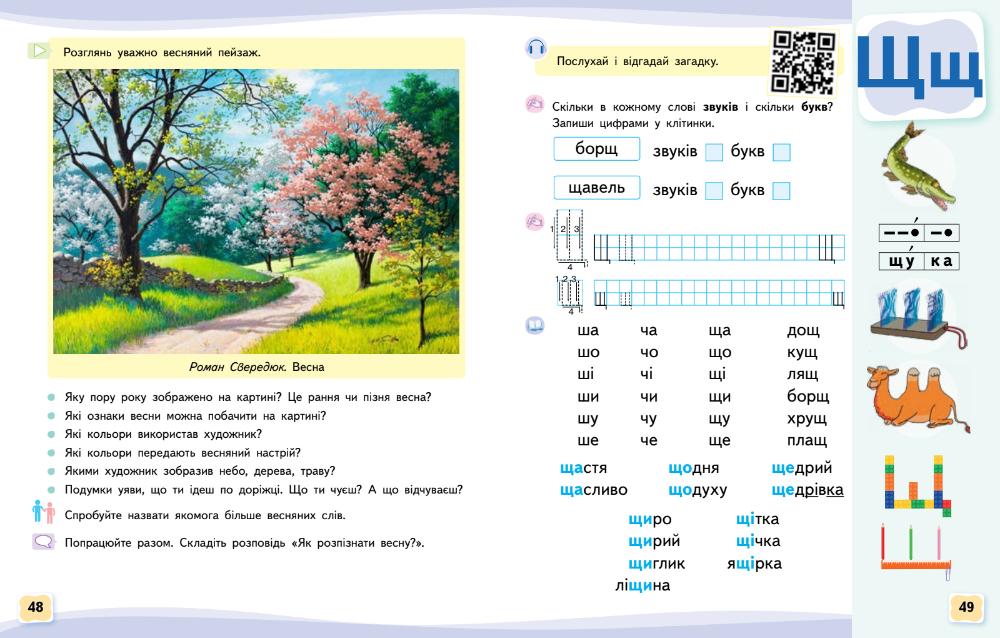Click the question 'Якими художник зобразив небо'
The height and width of the screenshot is (638, 1000).
coord(200,471)
